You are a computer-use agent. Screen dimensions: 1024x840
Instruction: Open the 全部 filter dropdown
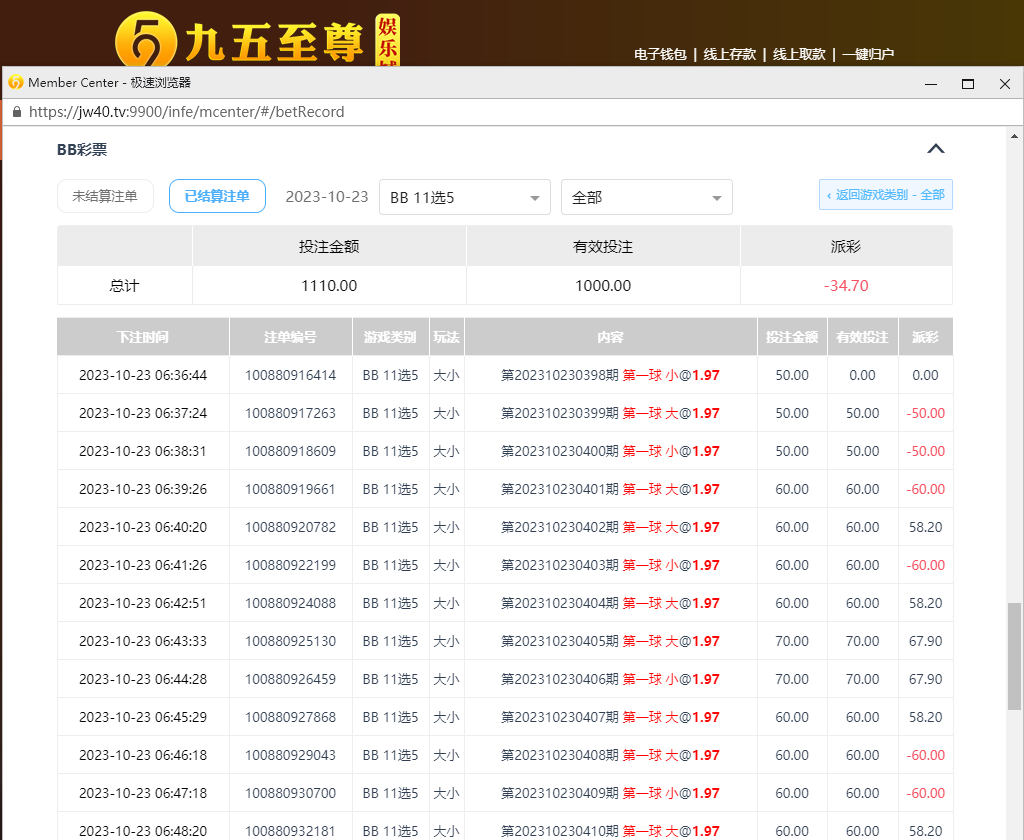pyautogui.click(x=646, y=197)
